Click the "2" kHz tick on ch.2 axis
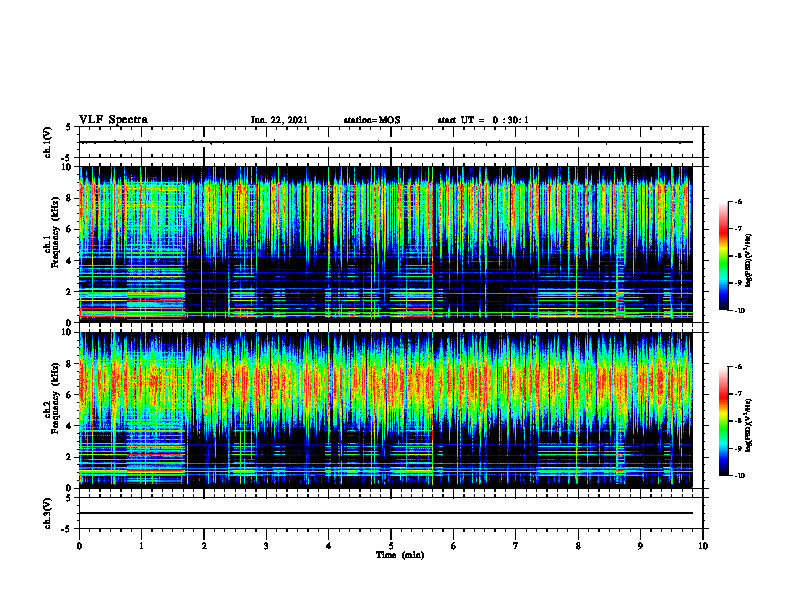The image size is (792, 612). click(70, 457)
